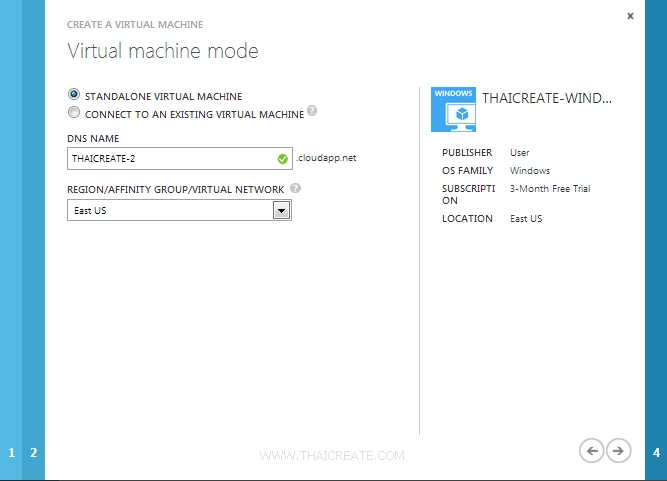Close the Create a Virtual Machine dialog

(x=630, y=16)
